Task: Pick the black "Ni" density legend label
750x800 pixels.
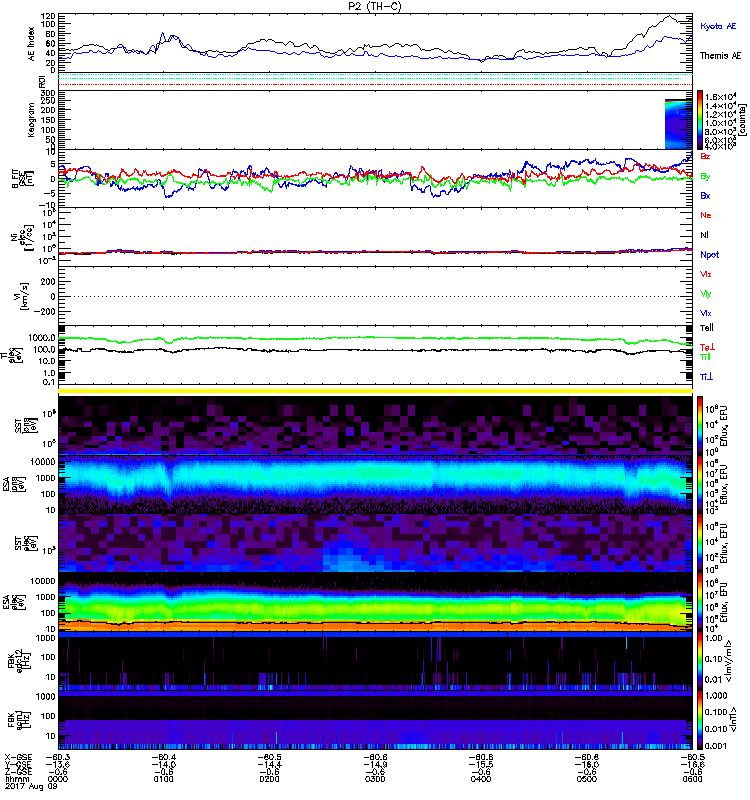Action: 704,235
